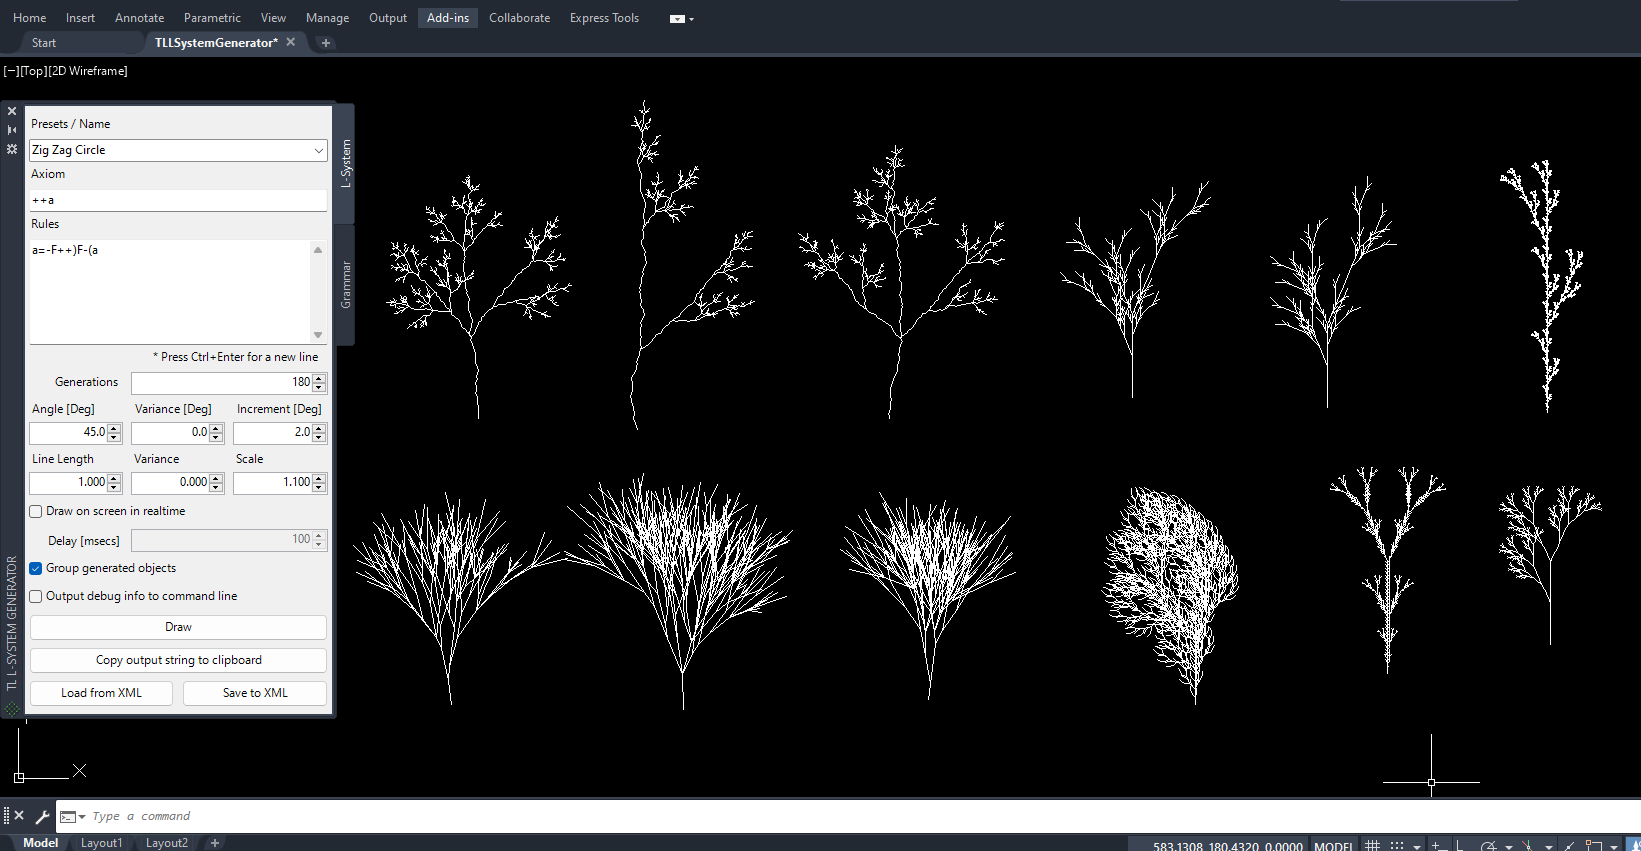Image resolution: width=1641 pixels, height=851 pixels.
Task: Open the Annotate ribbon tab
Action: [139, 18]
